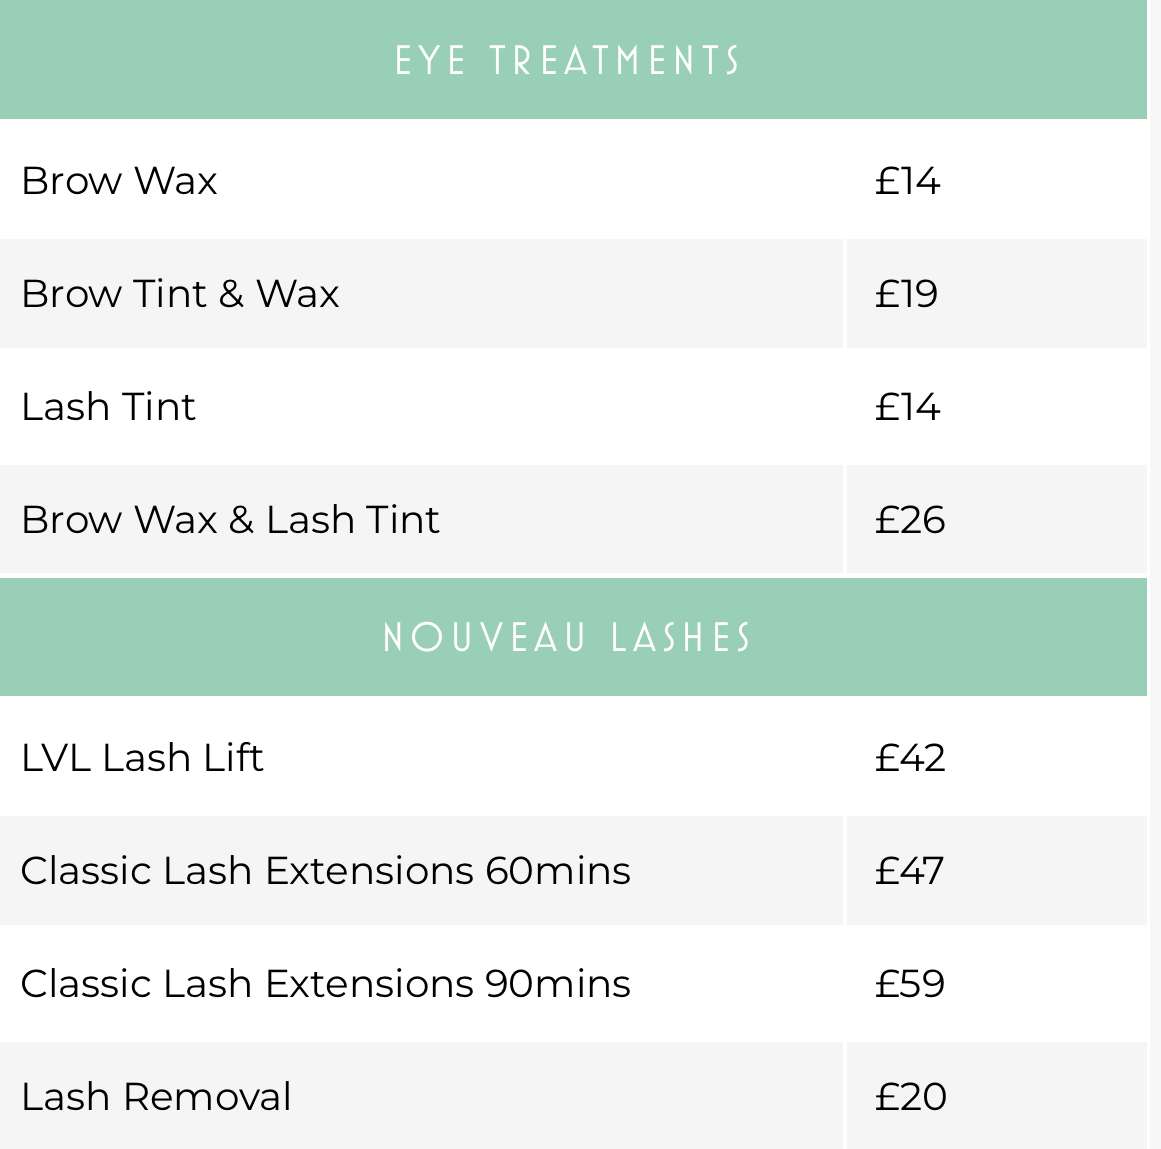Select the Brow Wax row label
The height and width of the screenshot is (1149, 1161).
point(119,181)
